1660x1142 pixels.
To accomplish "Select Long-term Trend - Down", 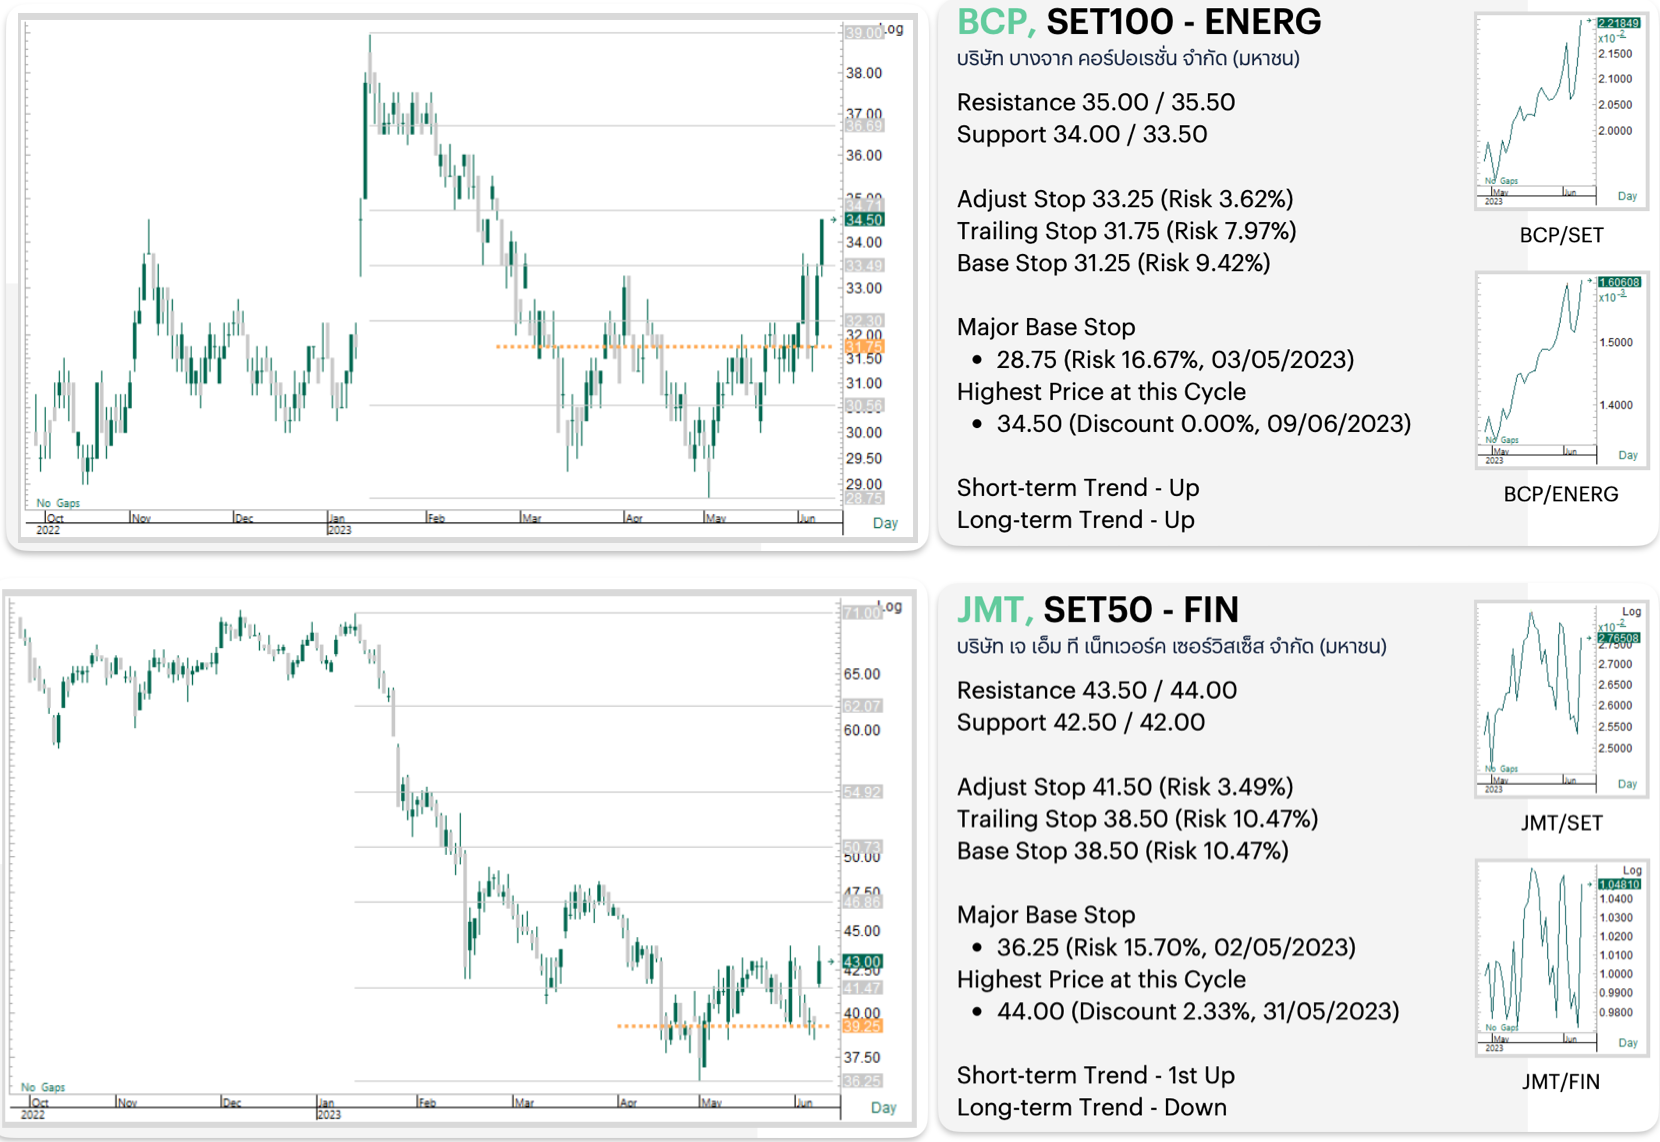I will point(1092,1108).
